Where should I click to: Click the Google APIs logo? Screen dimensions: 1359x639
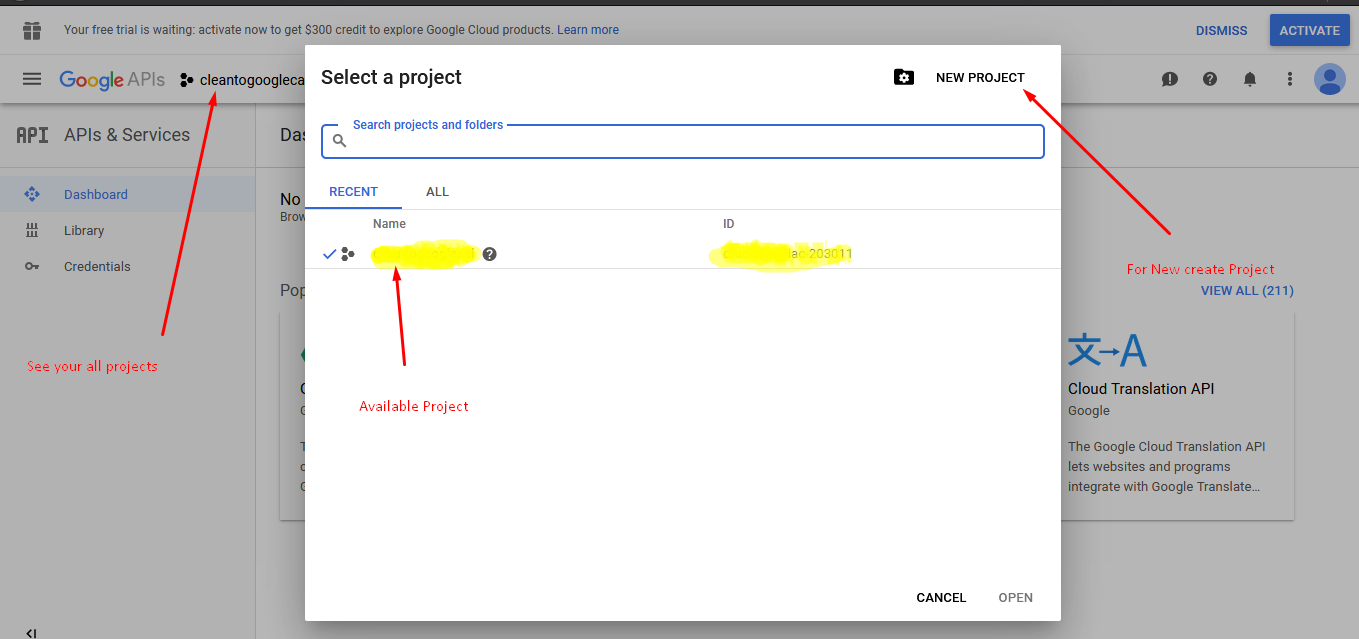112,80
